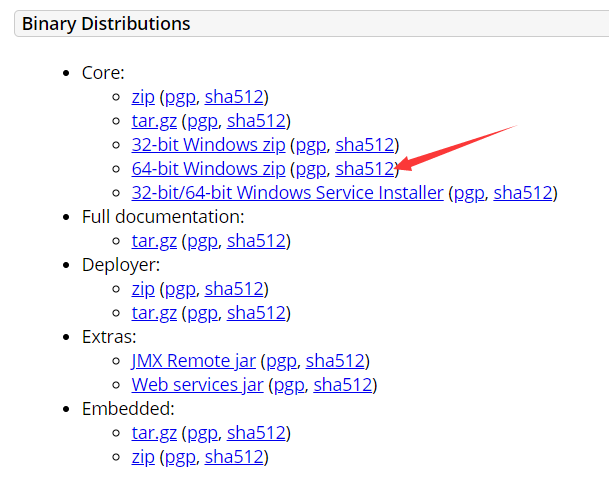This screenshot has height=491, width=609.
Task: Click the 'Deployer:' list label
Action: point(121,265)
